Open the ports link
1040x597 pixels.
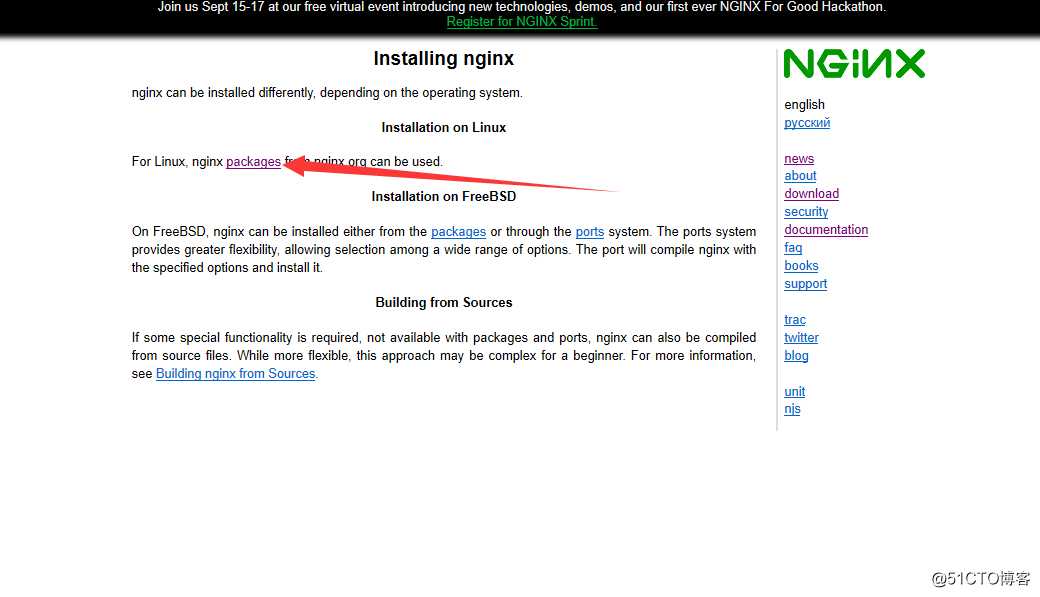point(590,232)
